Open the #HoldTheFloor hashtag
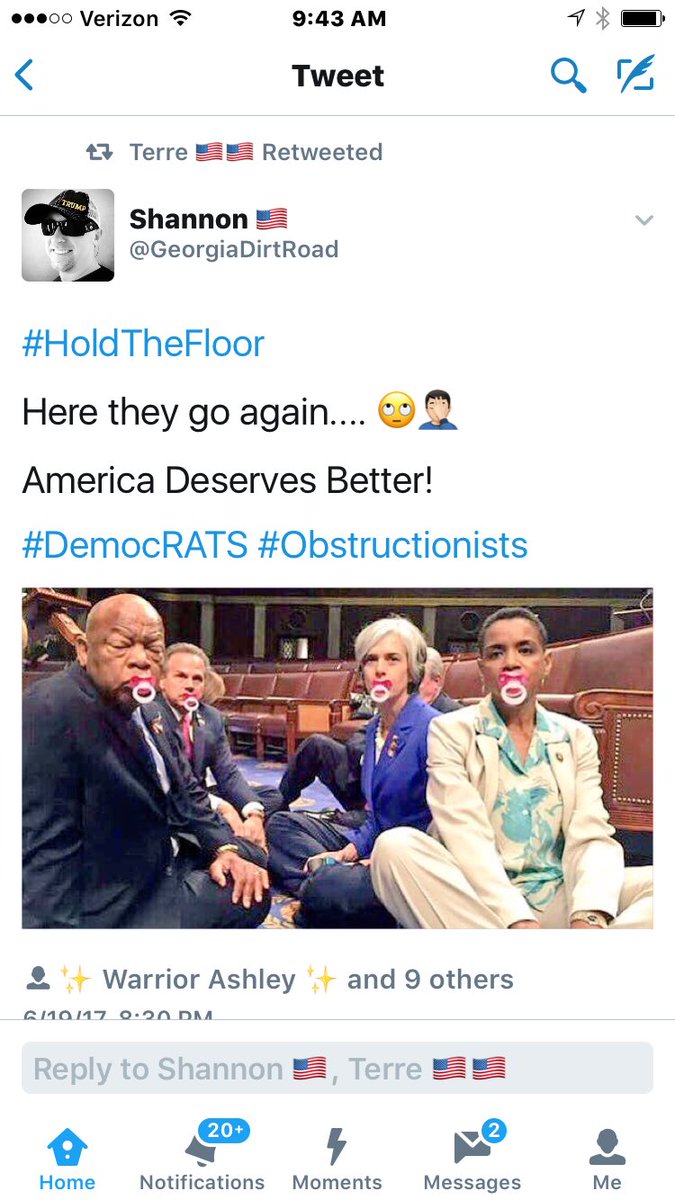The height and width of the screenshot is (1200, 675). click(143, 344)
